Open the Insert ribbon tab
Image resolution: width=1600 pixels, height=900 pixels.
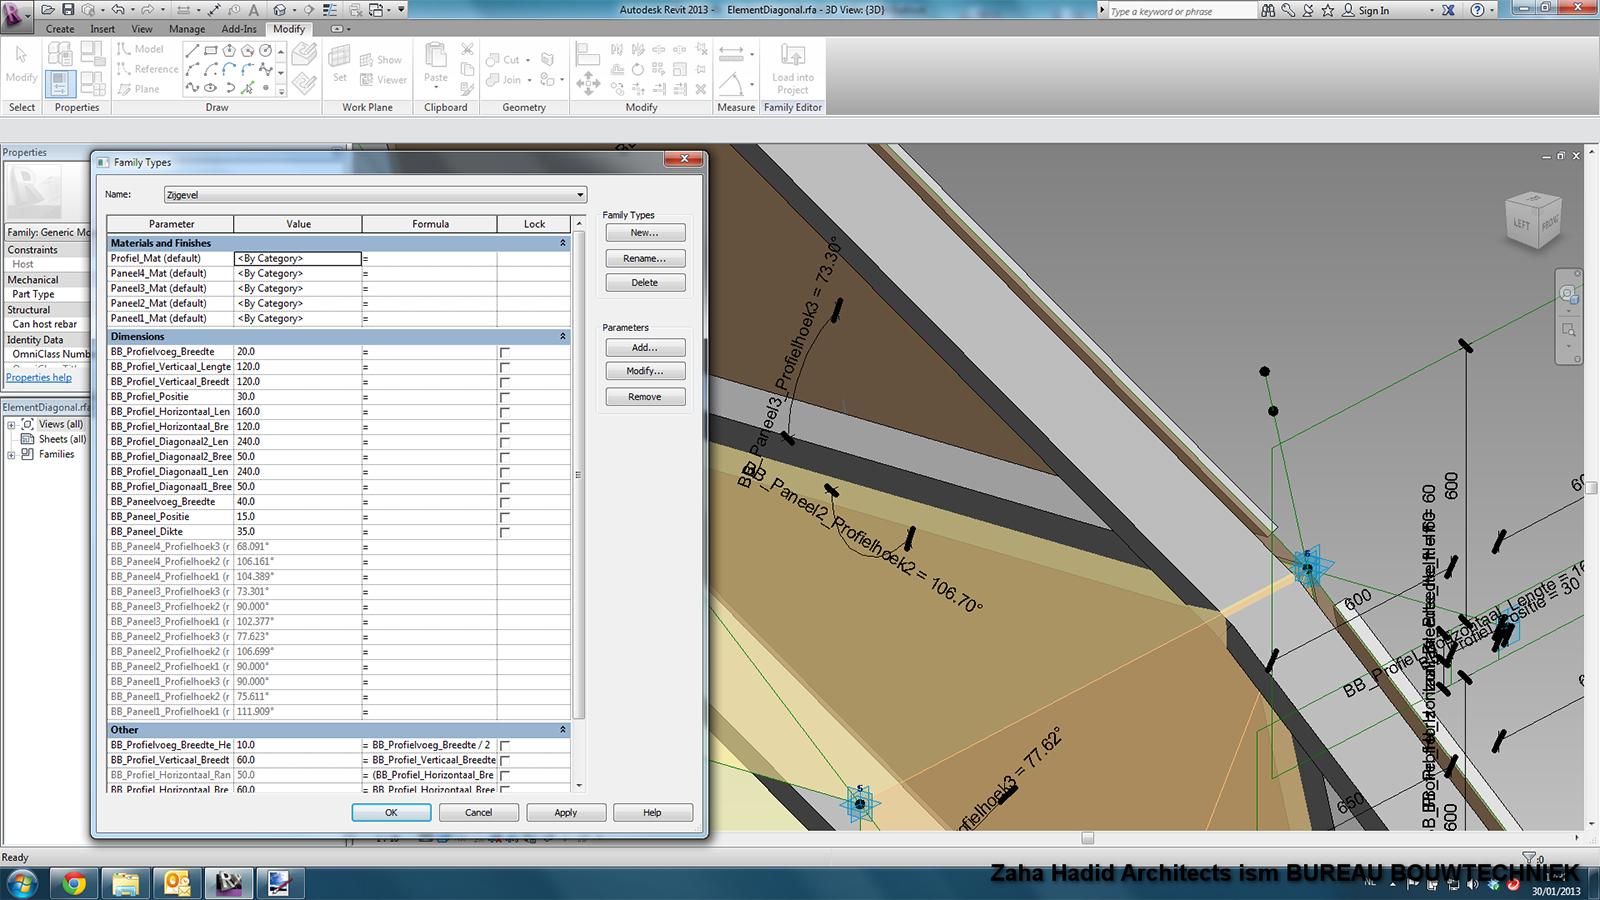point(103,29)
